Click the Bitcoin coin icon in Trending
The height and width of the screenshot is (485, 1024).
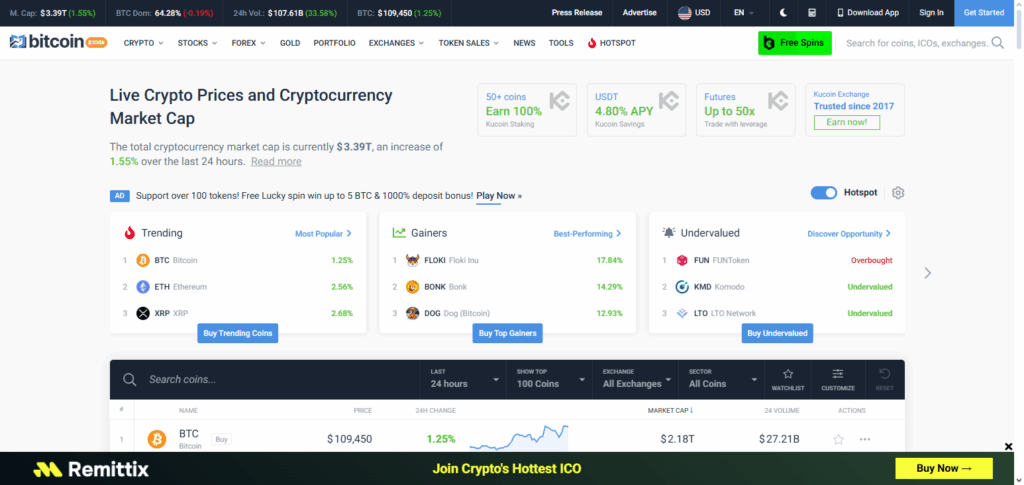[x=143, y=260]
